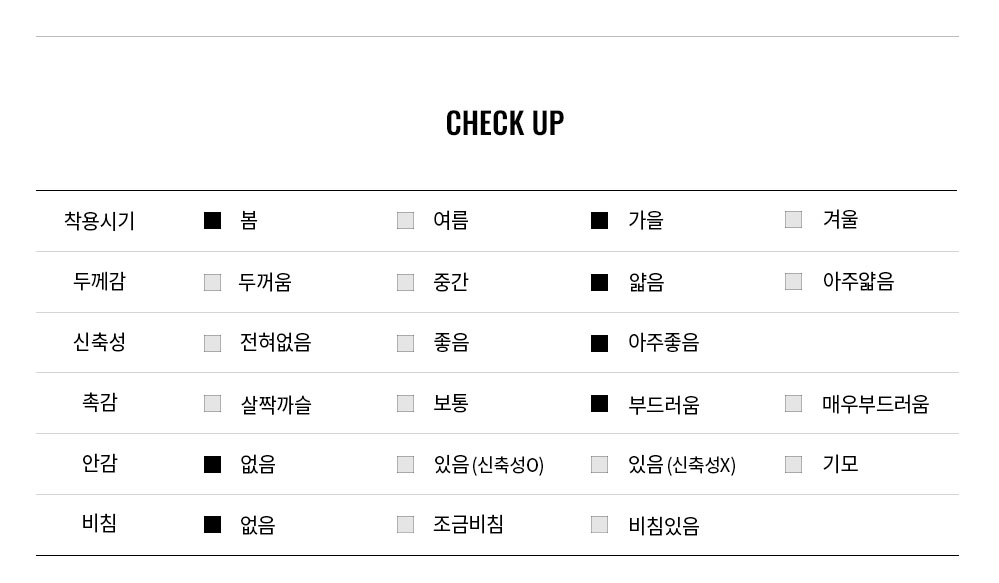Tick the 두꺼움 thickness box
The width and height of the screenshot is (999, 583).
coord(212,282)
